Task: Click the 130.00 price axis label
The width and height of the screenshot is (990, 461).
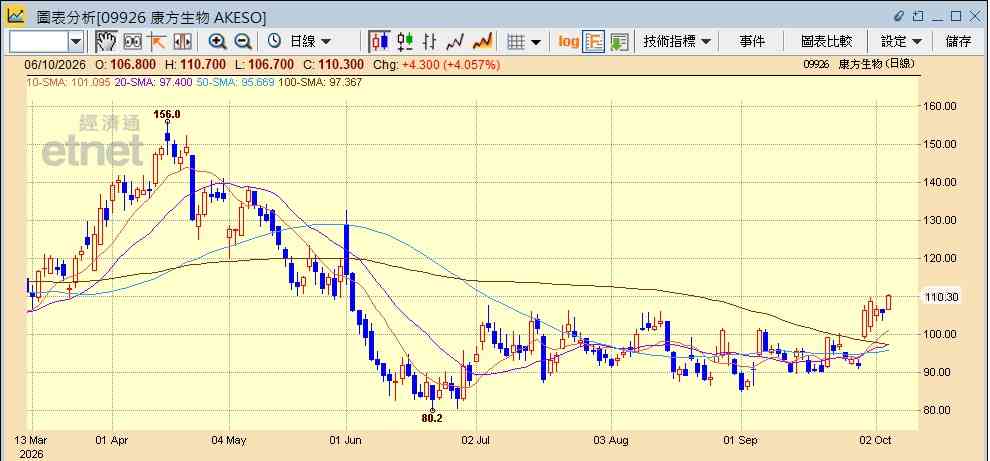Action: coord(940,220)
